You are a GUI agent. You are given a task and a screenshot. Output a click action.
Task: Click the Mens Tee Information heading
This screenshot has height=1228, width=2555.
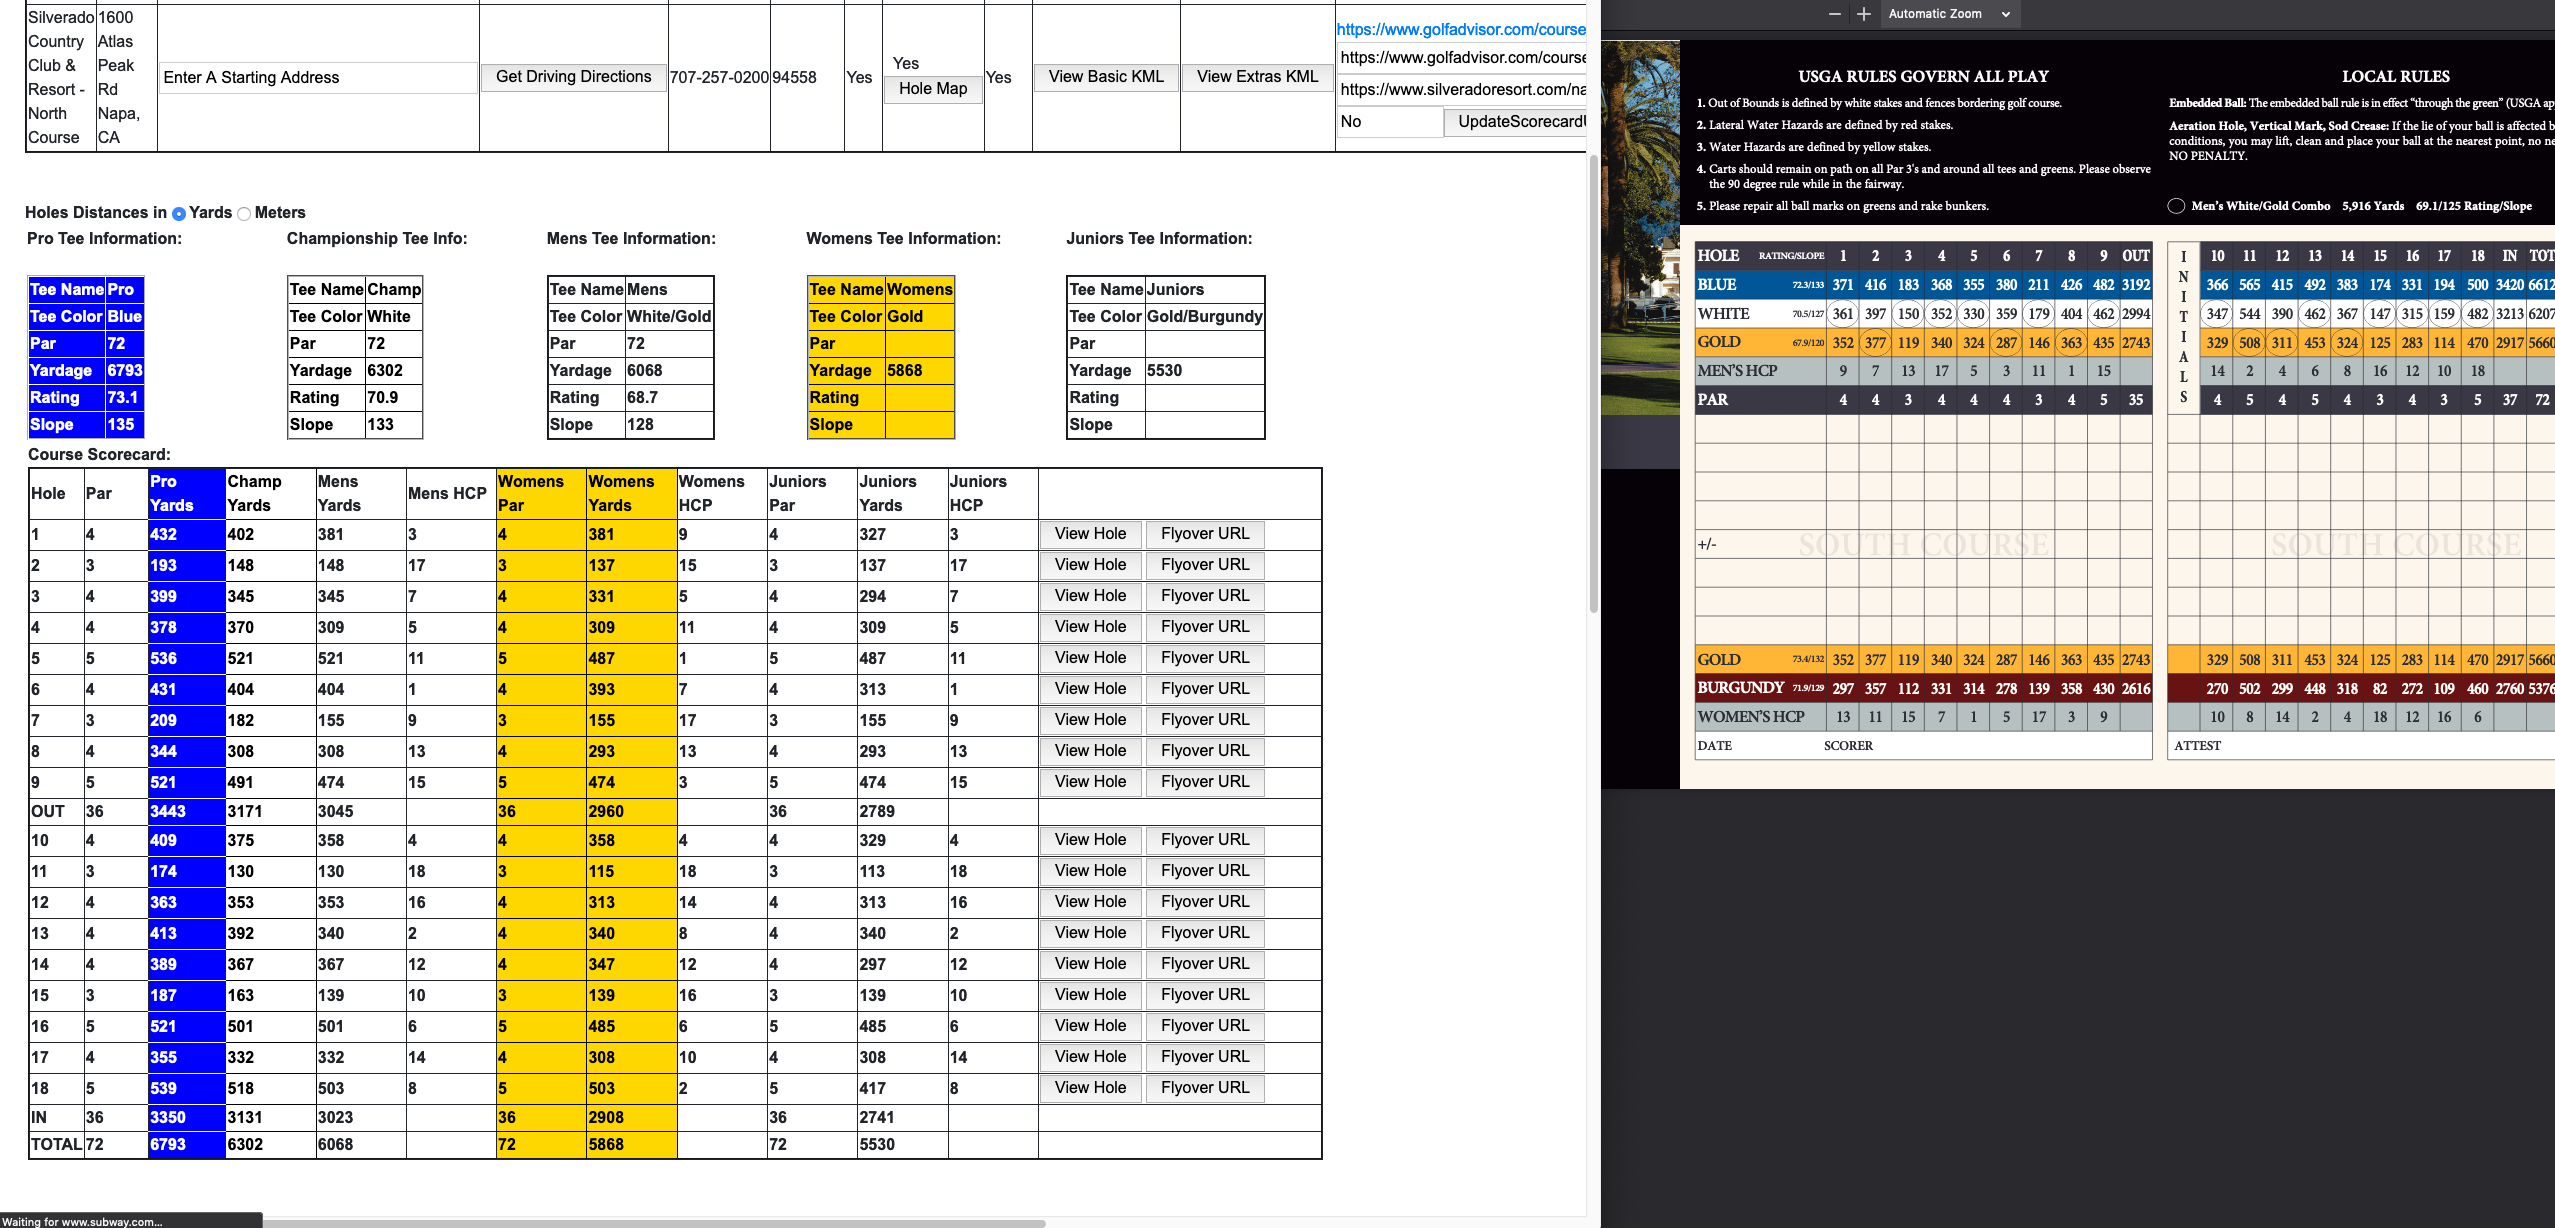[x=631, y=238]
